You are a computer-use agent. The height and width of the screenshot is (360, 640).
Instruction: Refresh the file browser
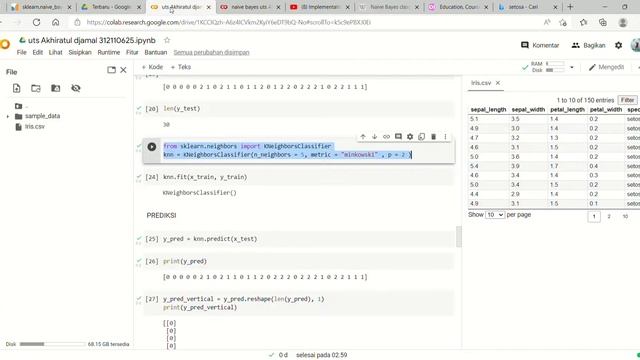click(x=36, y=88)
